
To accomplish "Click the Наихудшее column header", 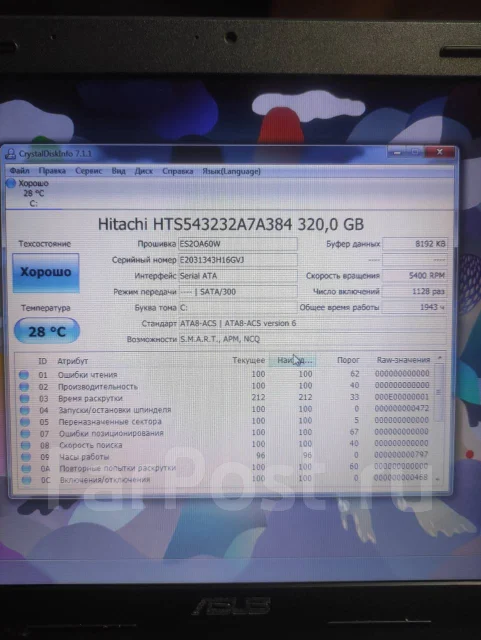I will click(x=294, y=360).
